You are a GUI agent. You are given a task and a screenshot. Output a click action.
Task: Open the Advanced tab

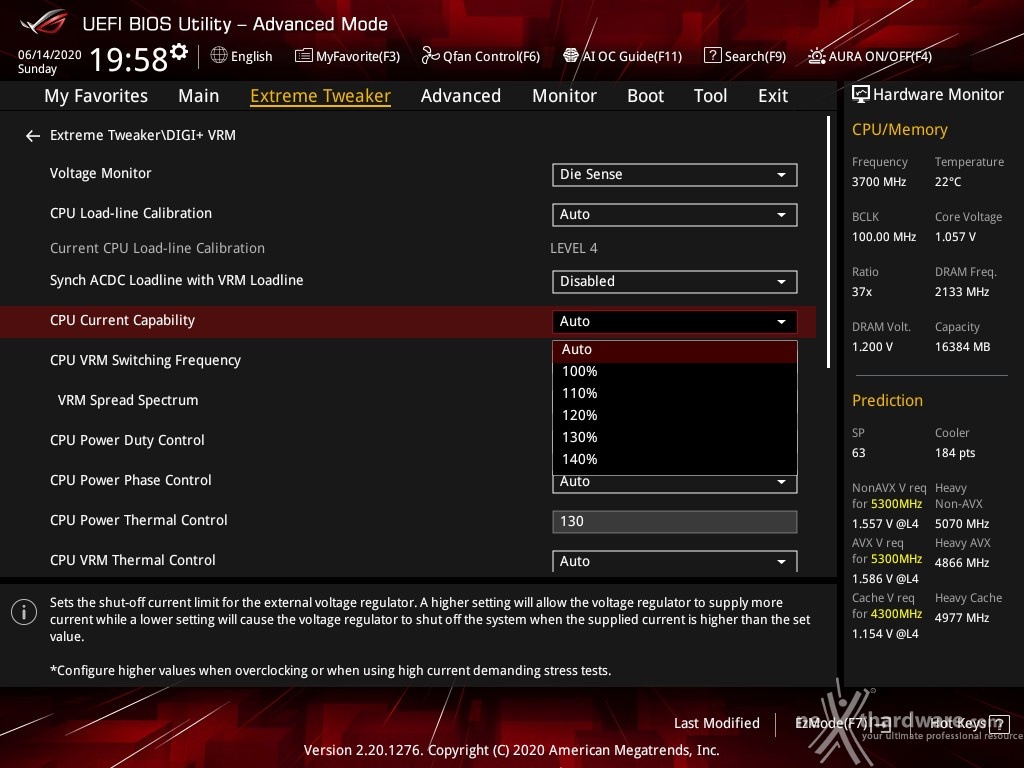pyautogui.click(x=461, y=96)
